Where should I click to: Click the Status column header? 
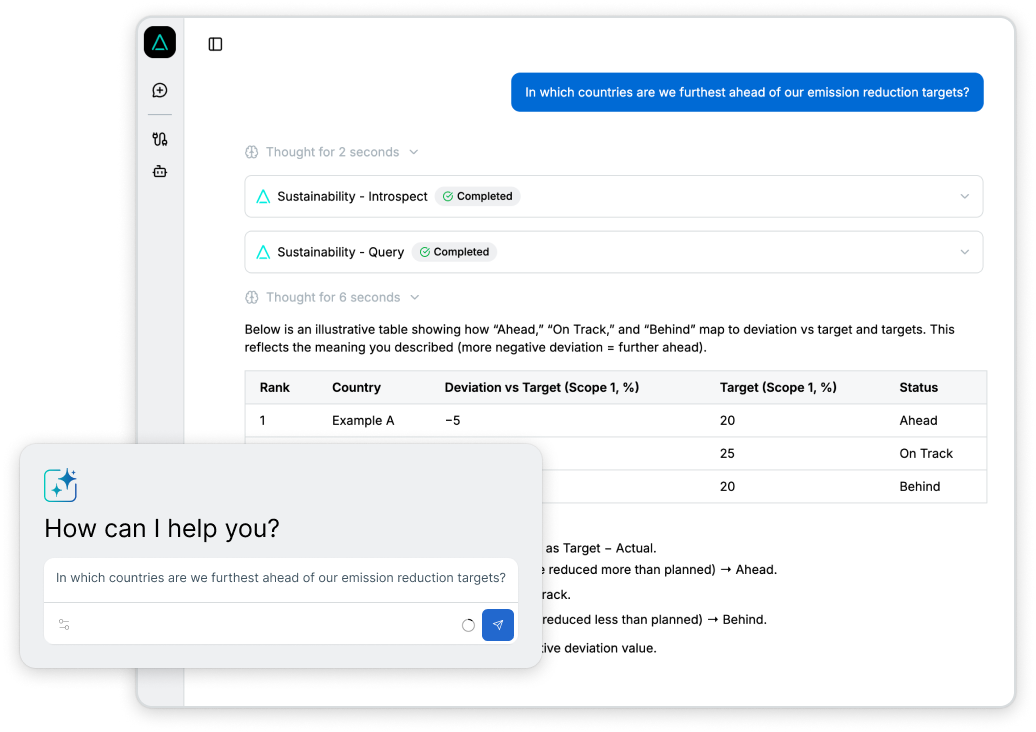(x=918, y=387)
